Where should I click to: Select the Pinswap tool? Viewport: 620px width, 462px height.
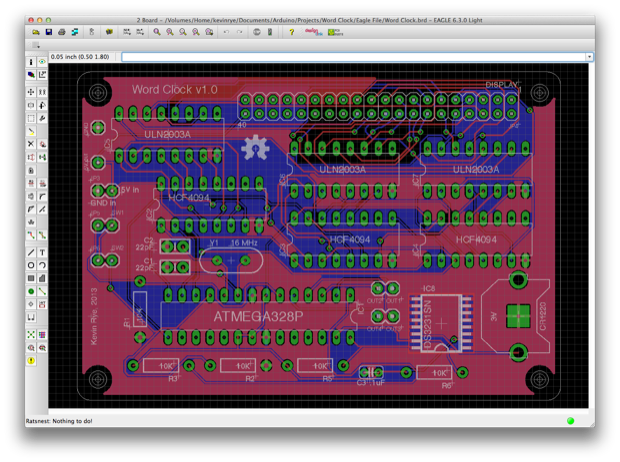[31, 157]
